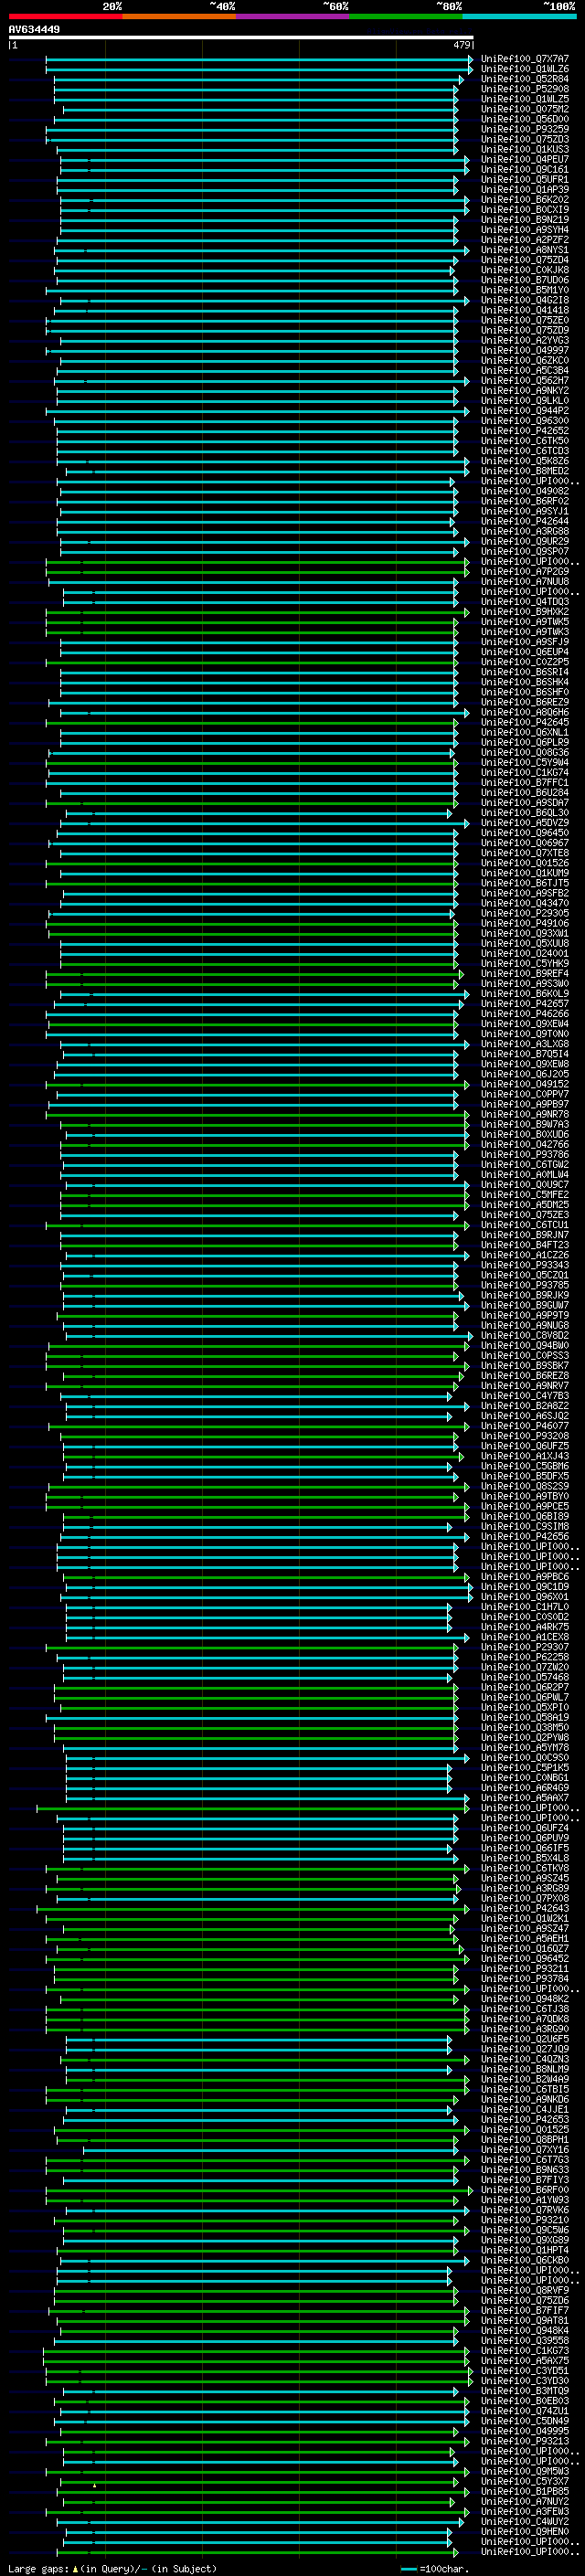The width and height of the screenshot is (585, 2576).
Task: Click the UniRef100_C3YD51 hit label
Action: (525, 2371)
